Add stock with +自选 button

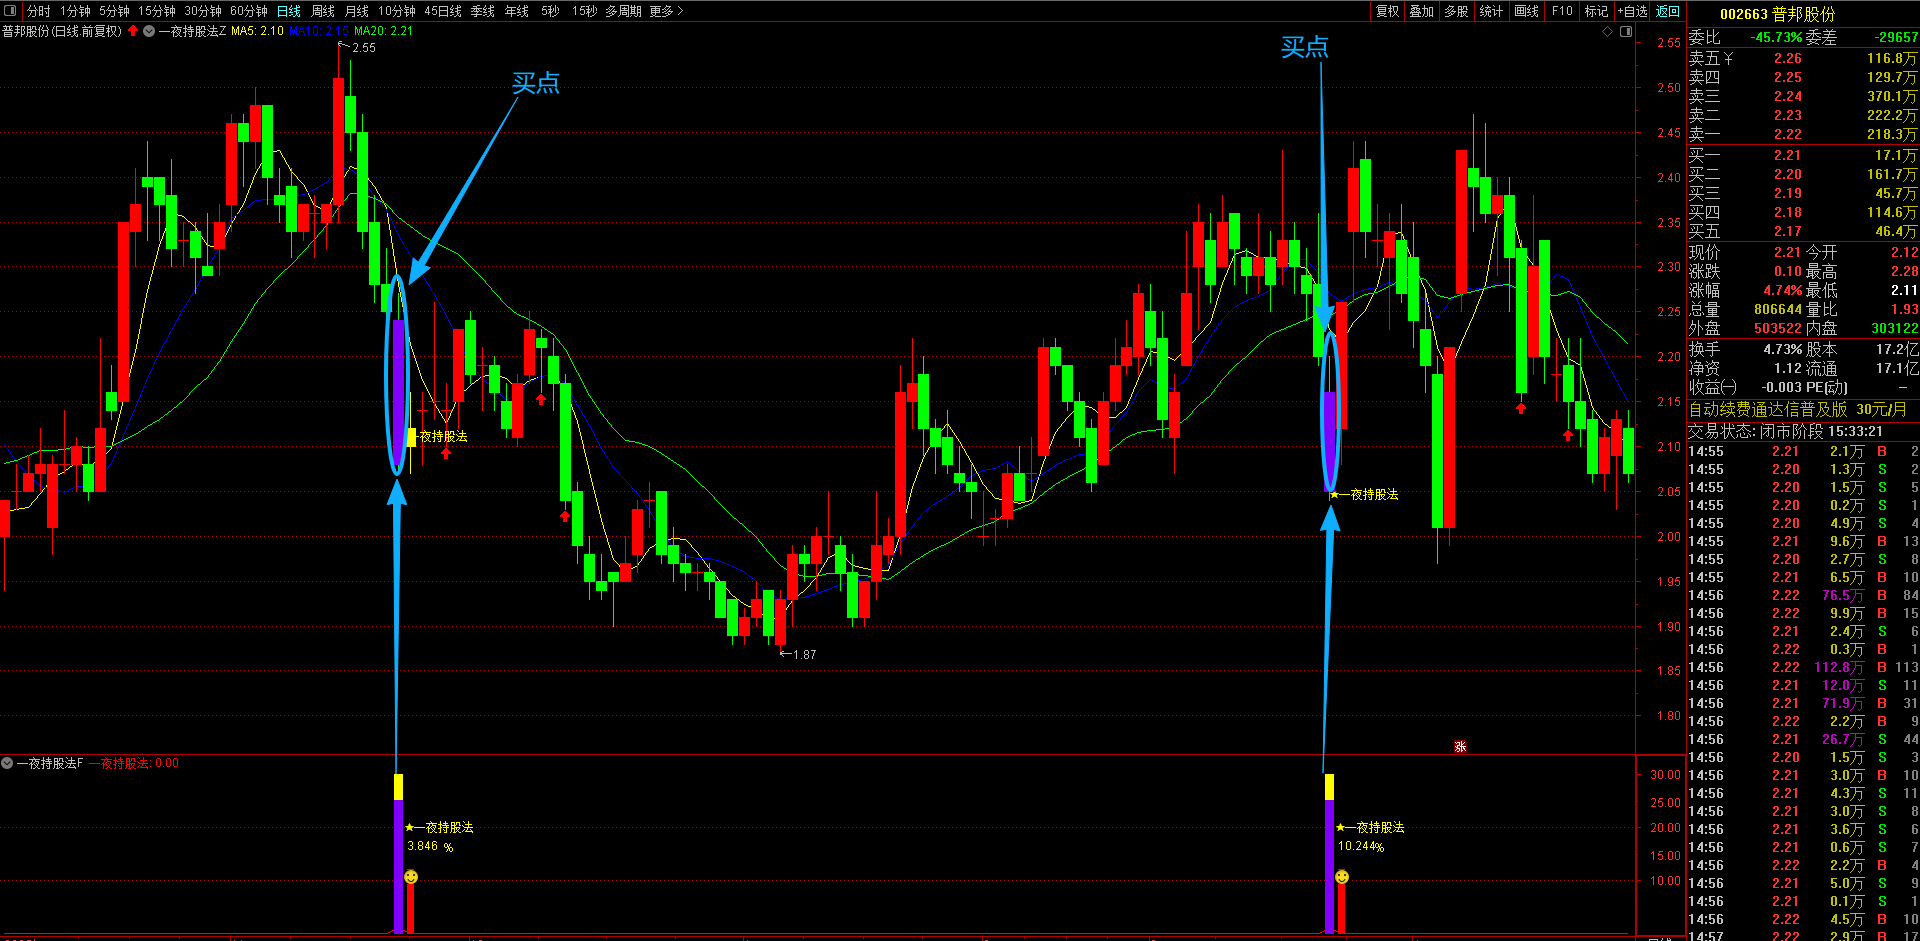[x=1633, y=11]
